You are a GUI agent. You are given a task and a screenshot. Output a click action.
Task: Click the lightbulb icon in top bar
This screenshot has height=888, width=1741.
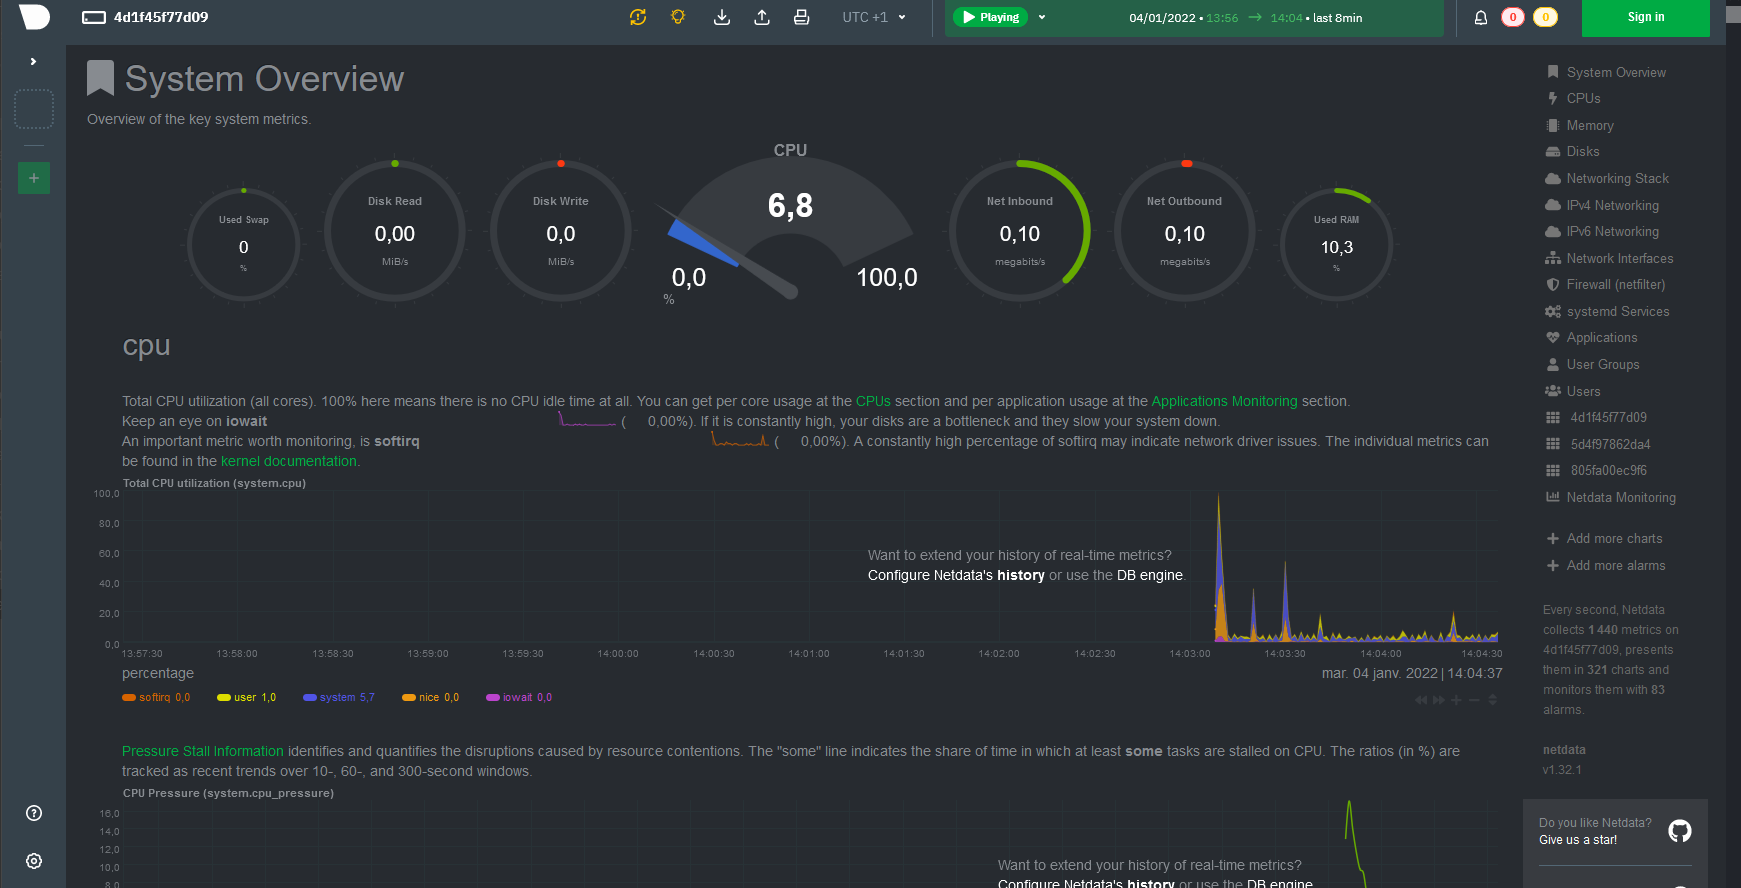(678, 17)
